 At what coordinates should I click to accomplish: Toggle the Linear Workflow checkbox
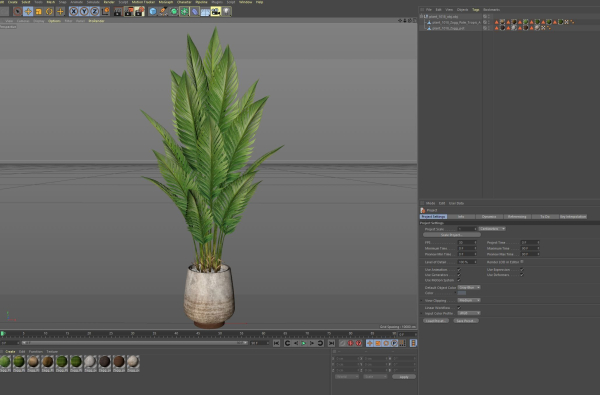point(459,307)
